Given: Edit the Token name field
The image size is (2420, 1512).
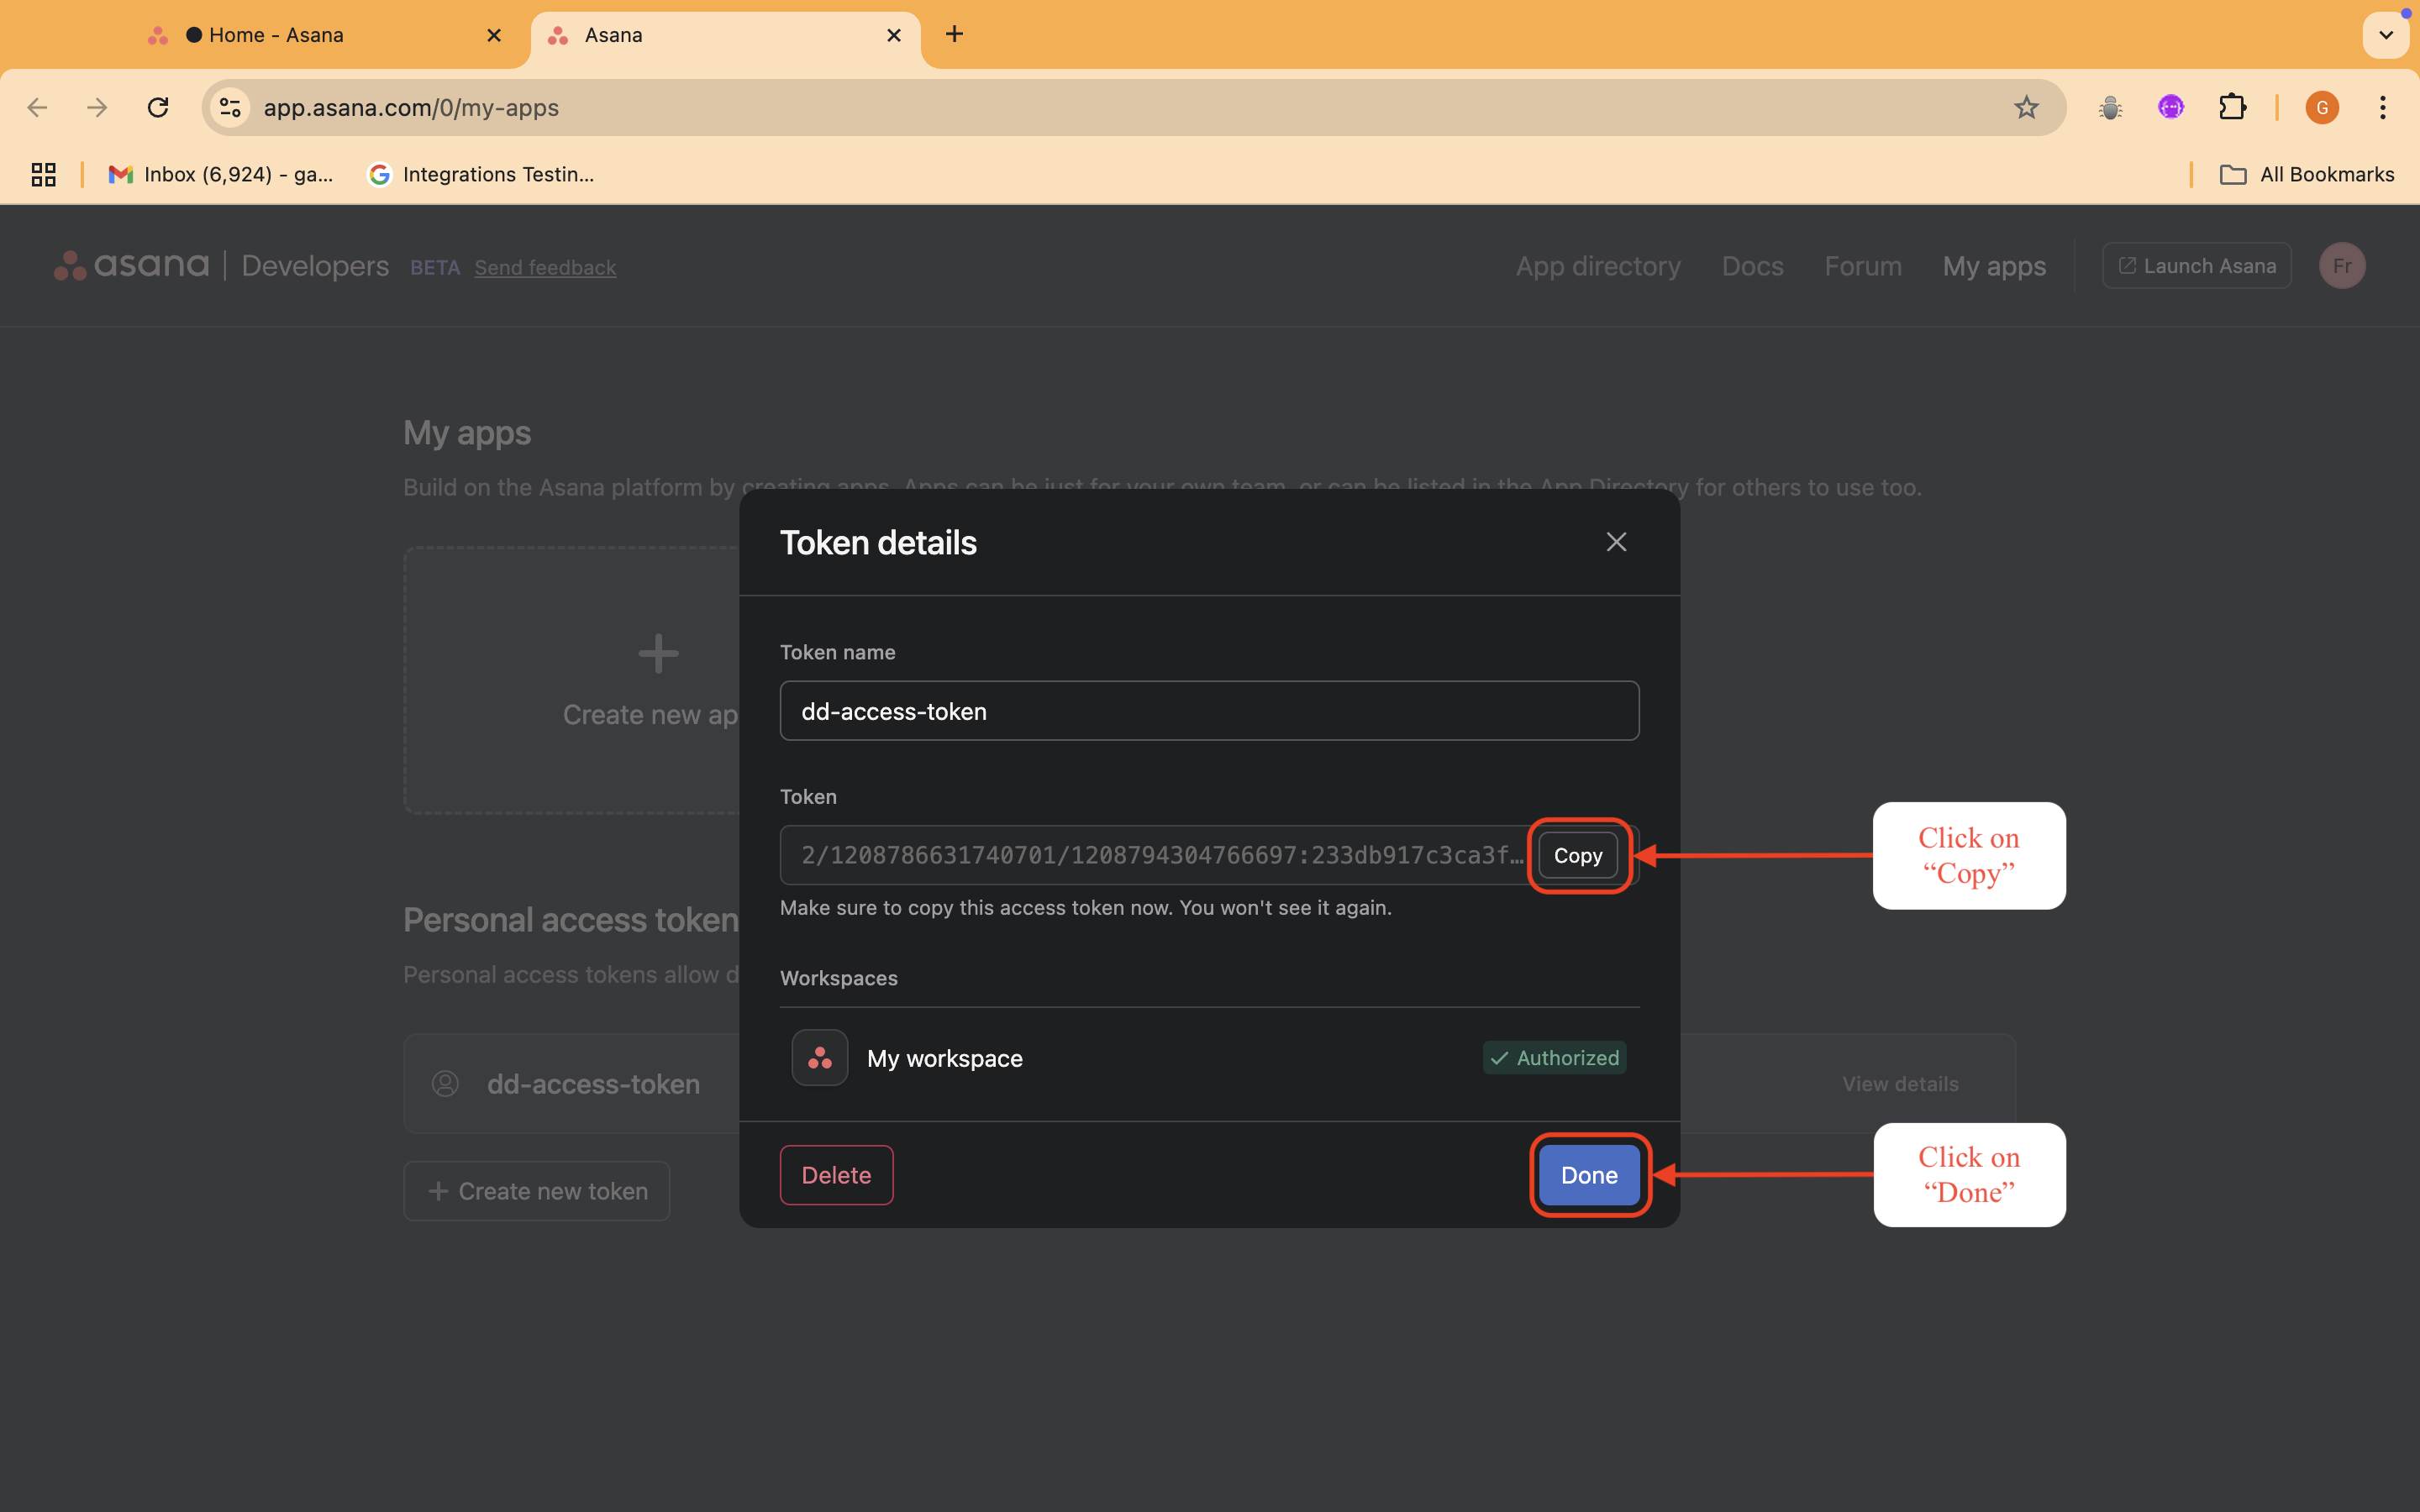Looking at the screenshot, I should point(1208,711).
